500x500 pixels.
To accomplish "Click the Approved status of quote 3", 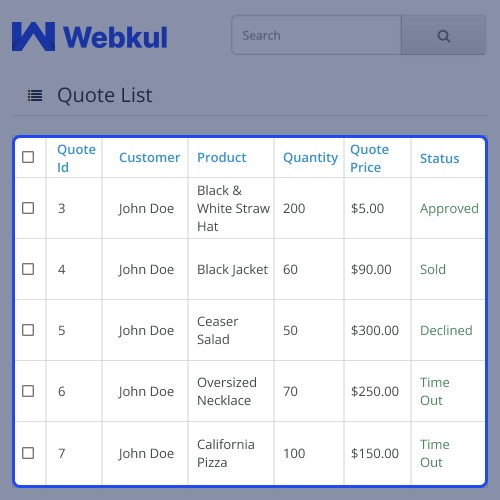I will click(449, 209).
